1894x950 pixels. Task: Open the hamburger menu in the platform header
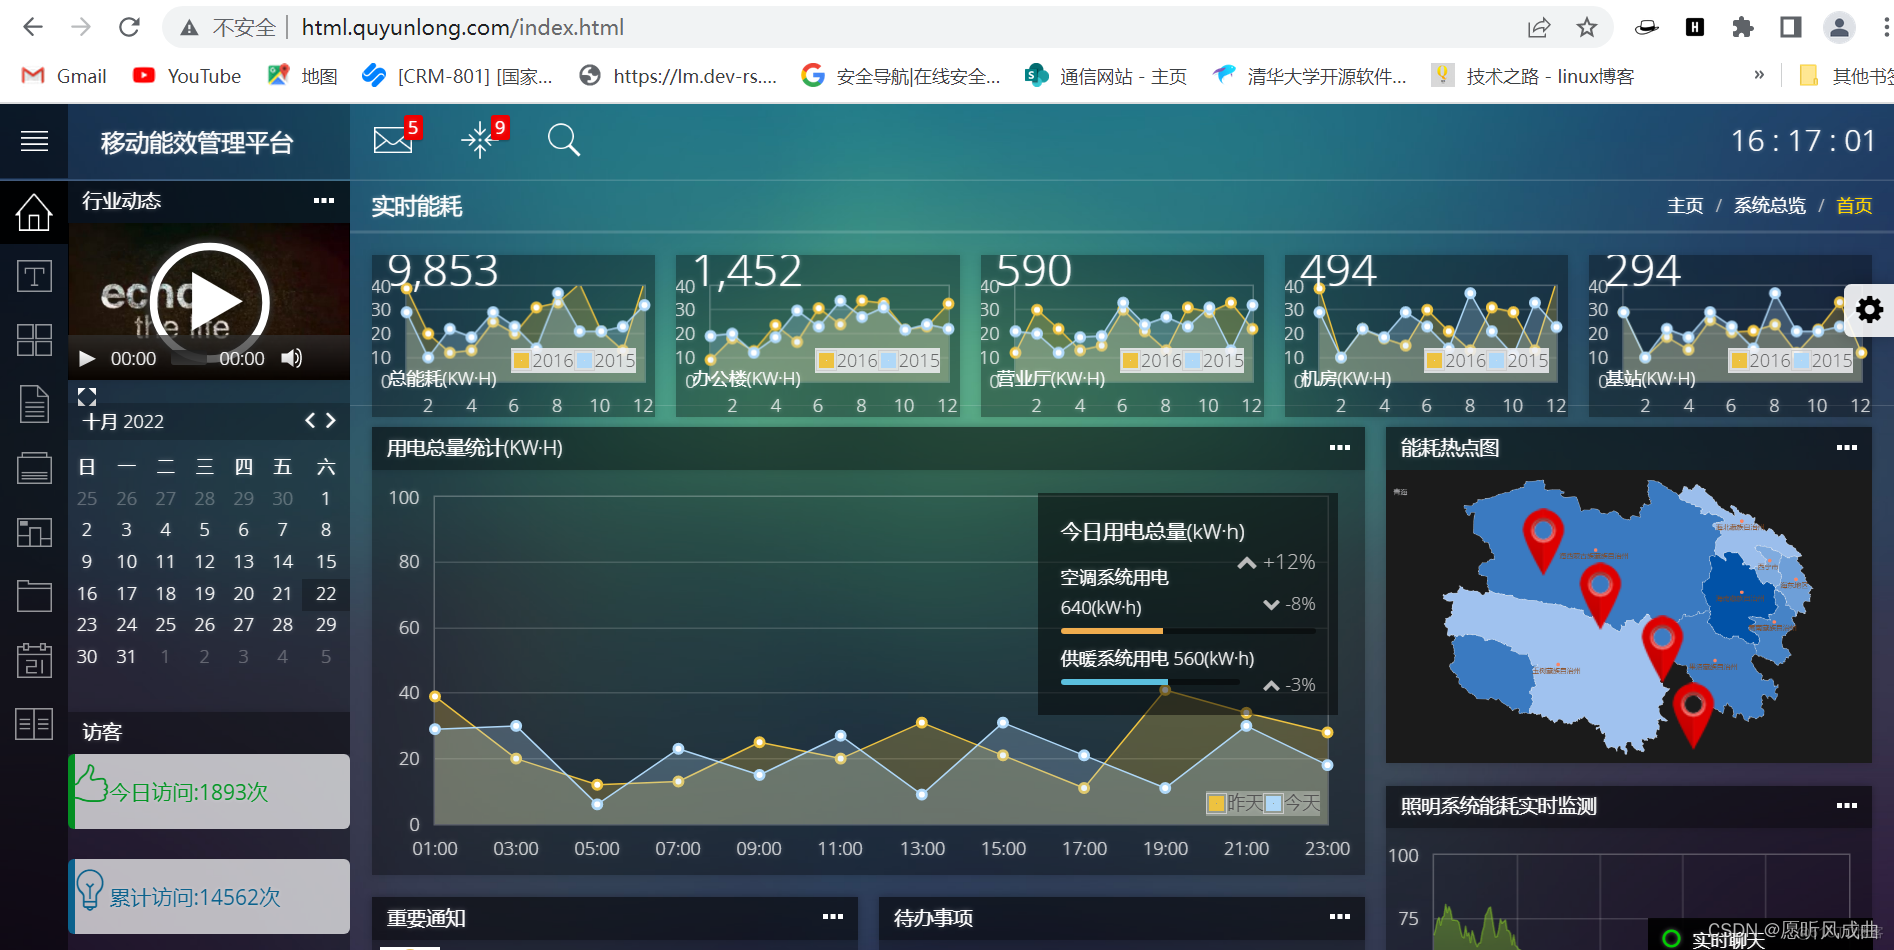34,141
